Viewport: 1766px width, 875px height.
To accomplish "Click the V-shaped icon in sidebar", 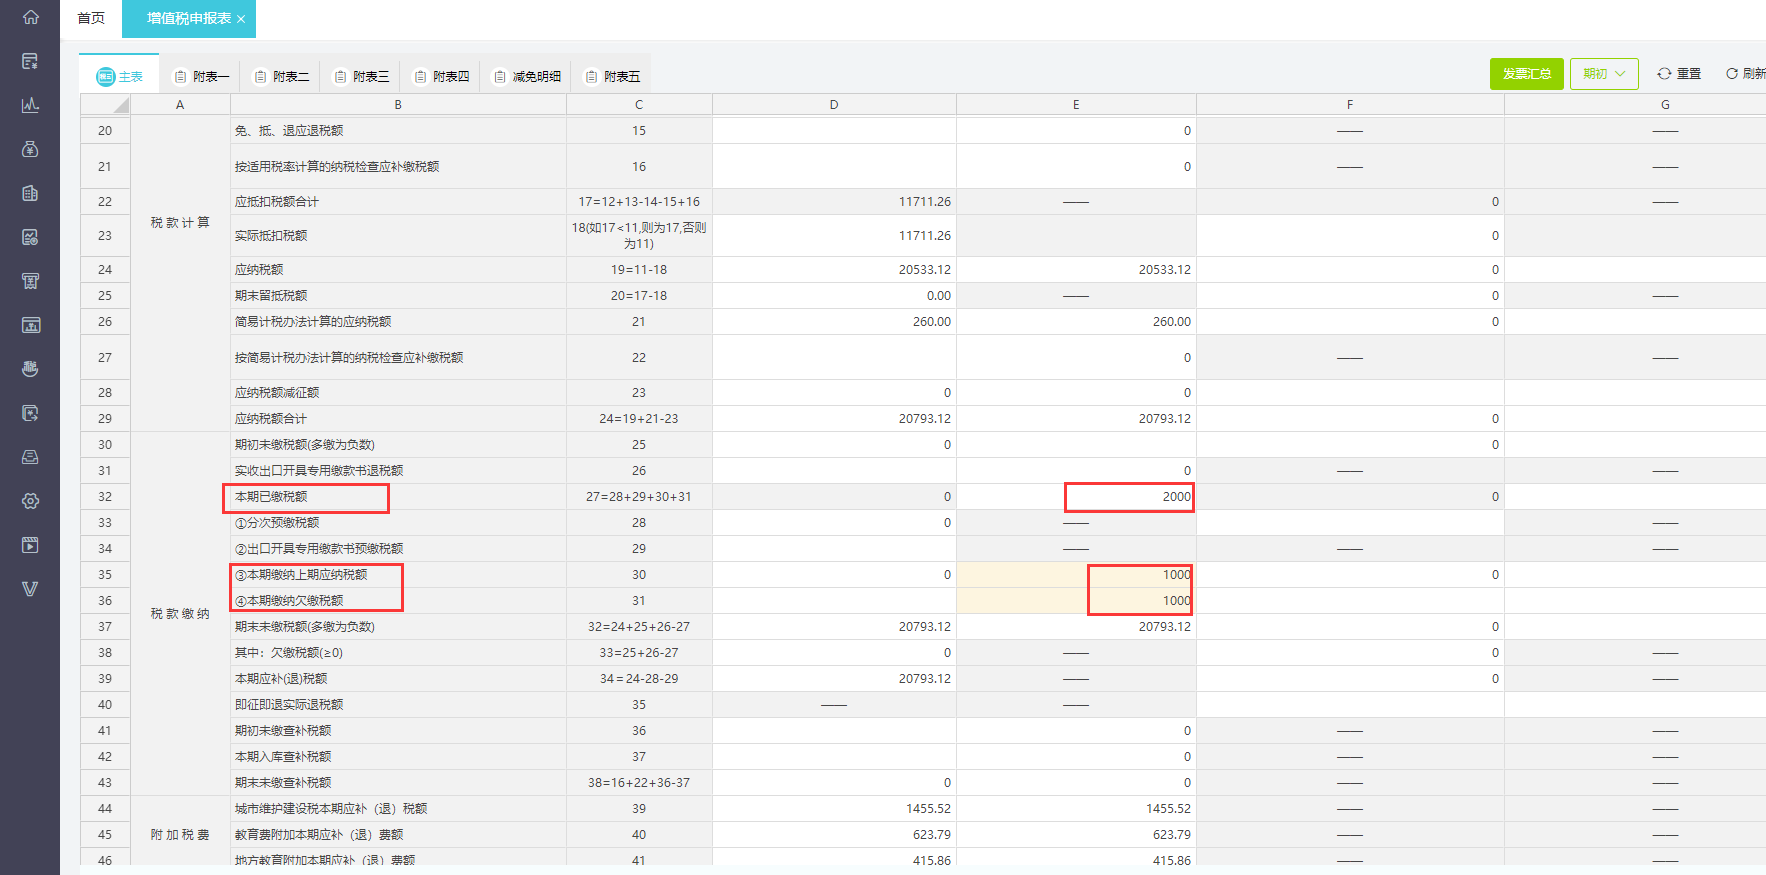I will 30,589.
